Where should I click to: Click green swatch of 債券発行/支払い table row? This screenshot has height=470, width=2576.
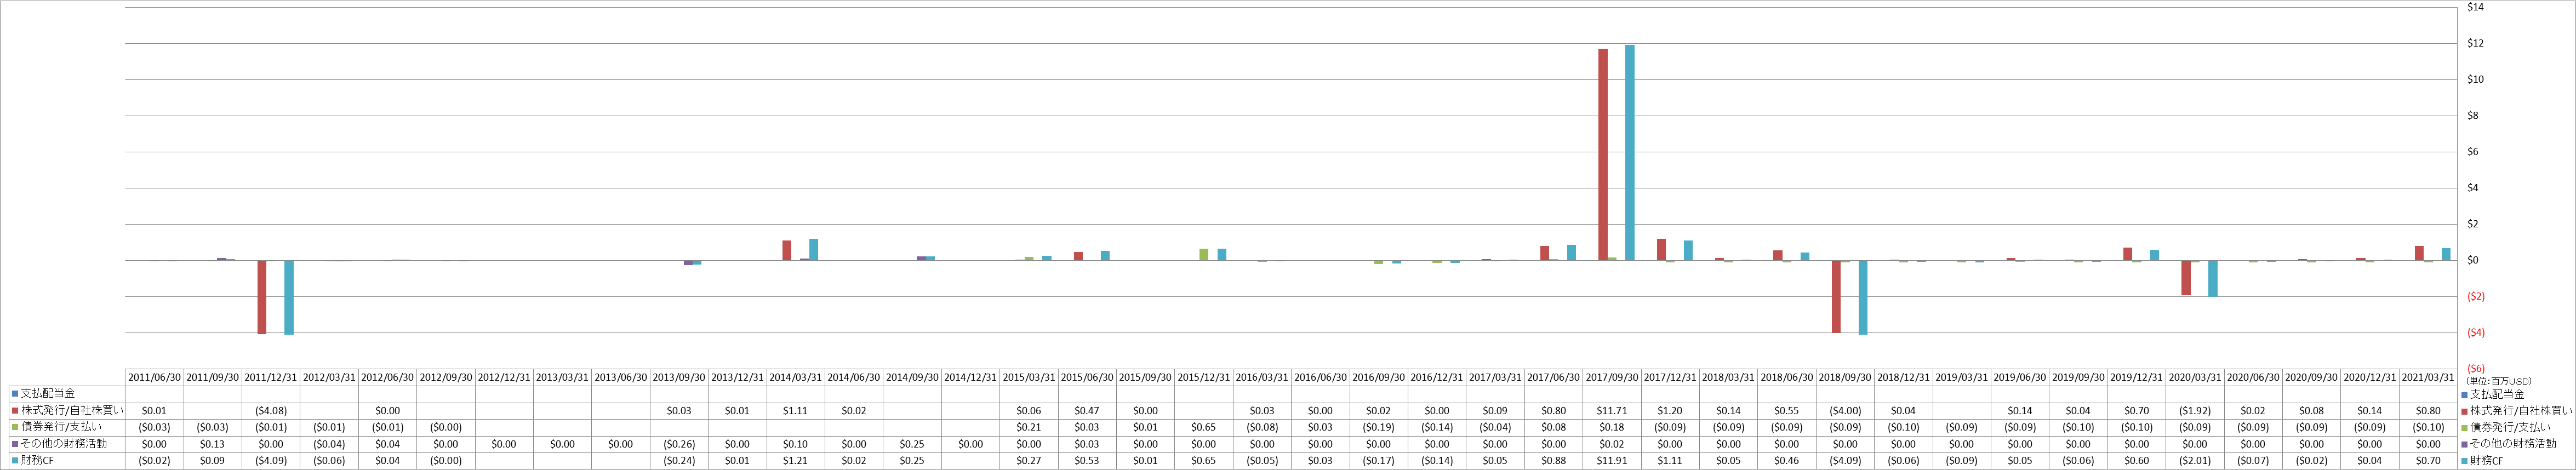pos(15,427)
